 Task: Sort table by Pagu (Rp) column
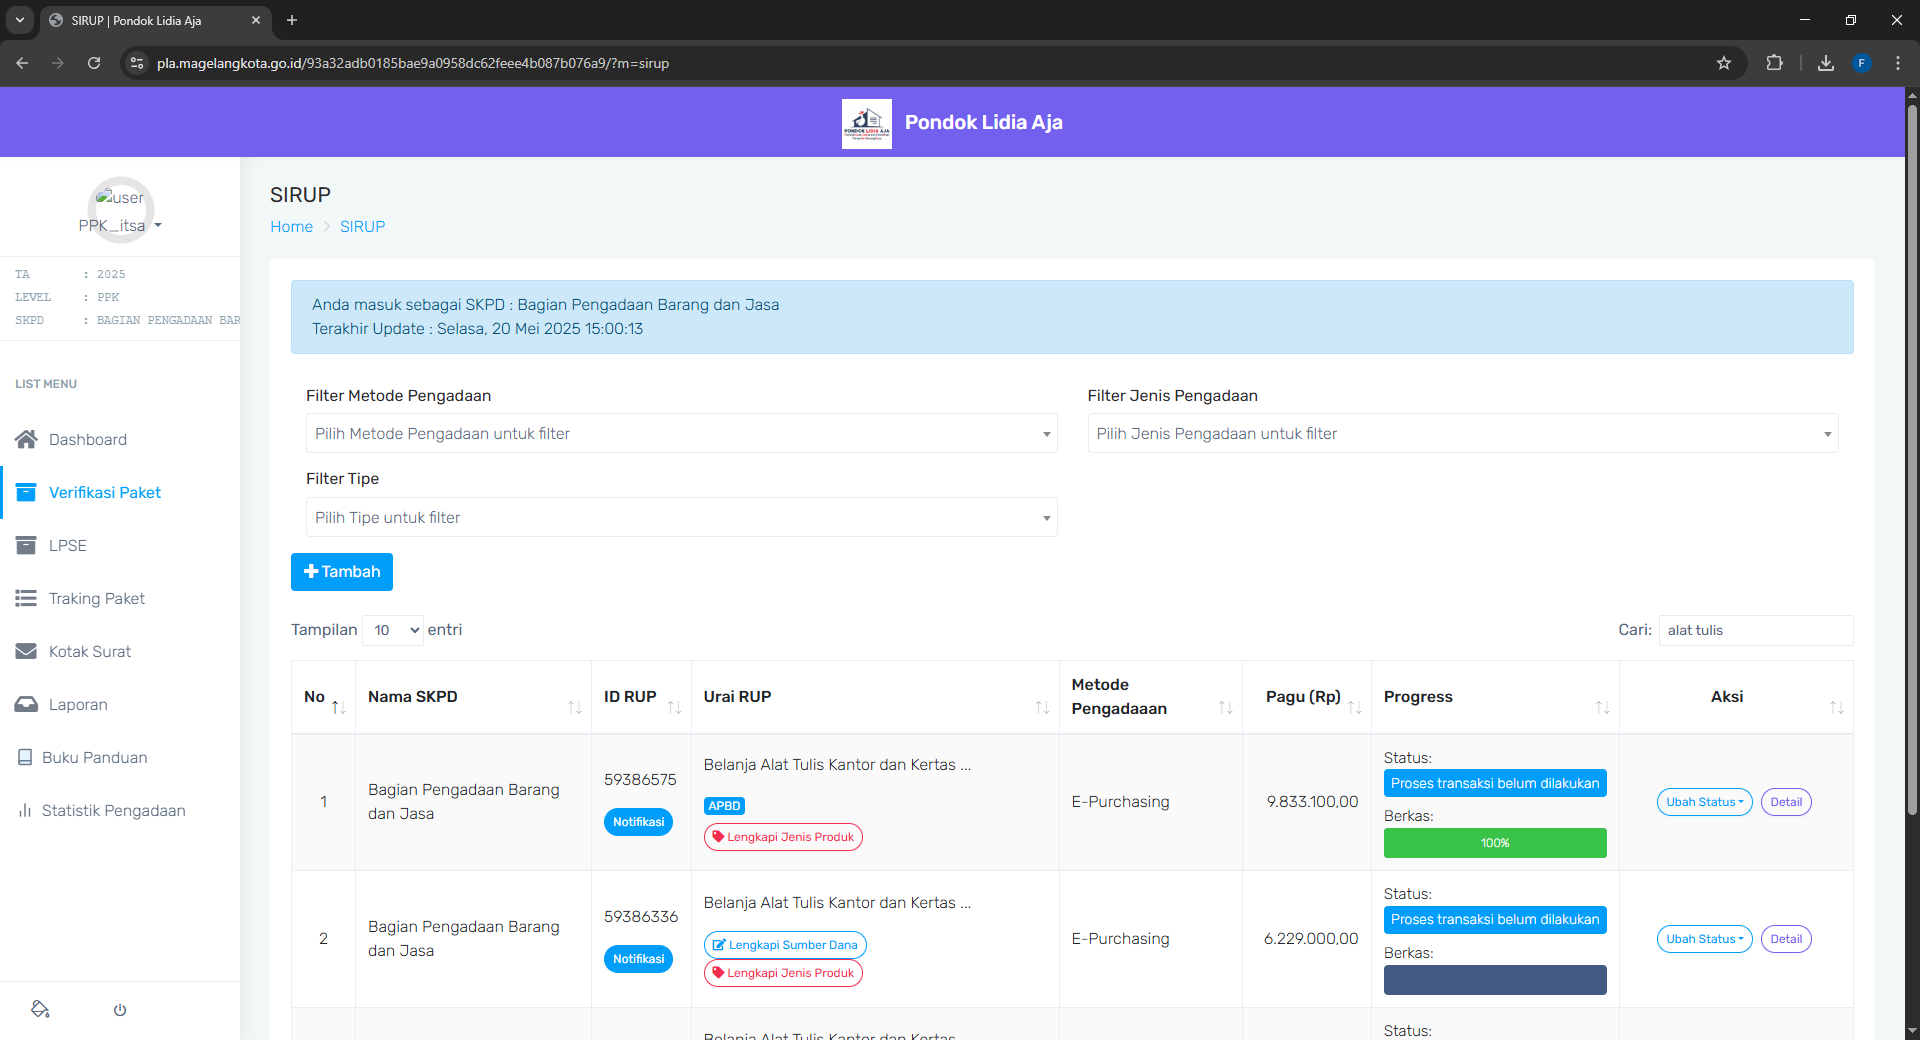point(1304,697)
